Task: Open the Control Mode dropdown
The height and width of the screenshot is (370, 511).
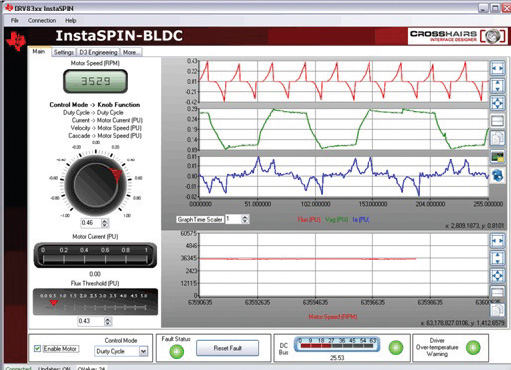Action: pyautogui.click(x=143, y=351)
